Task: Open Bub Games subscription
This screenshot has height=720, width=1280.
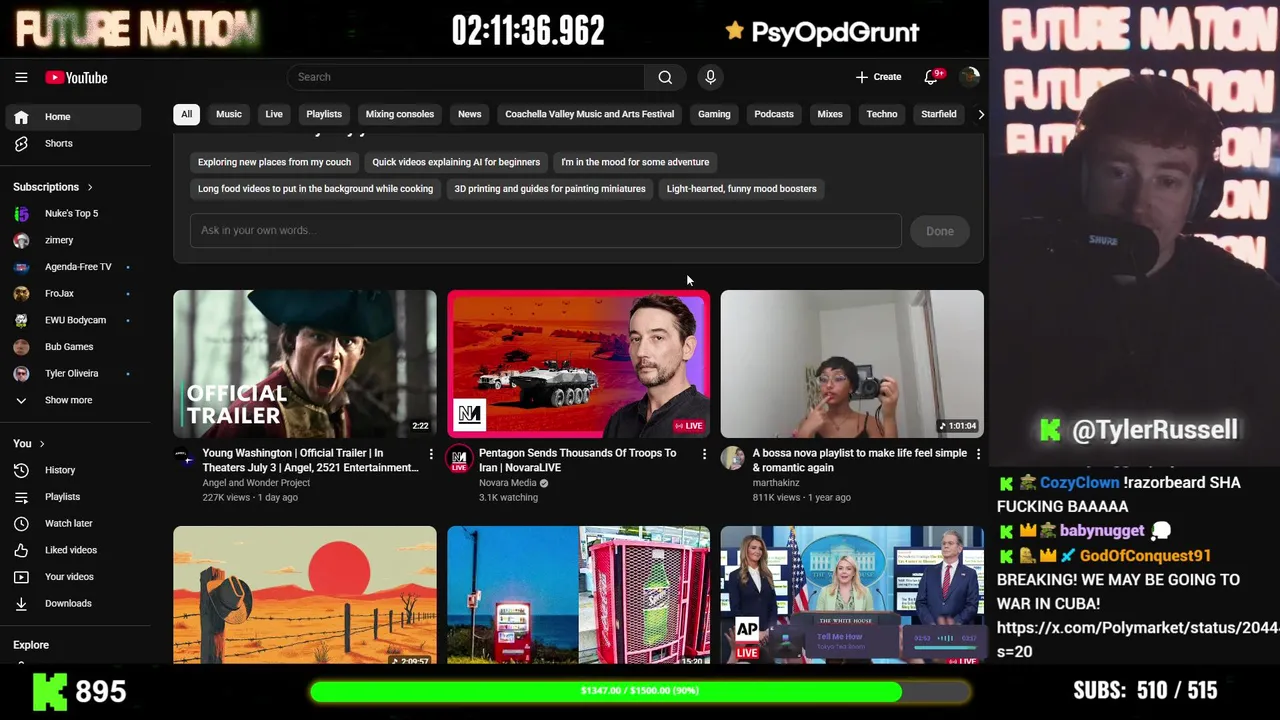Action: (x=72, y=347)
